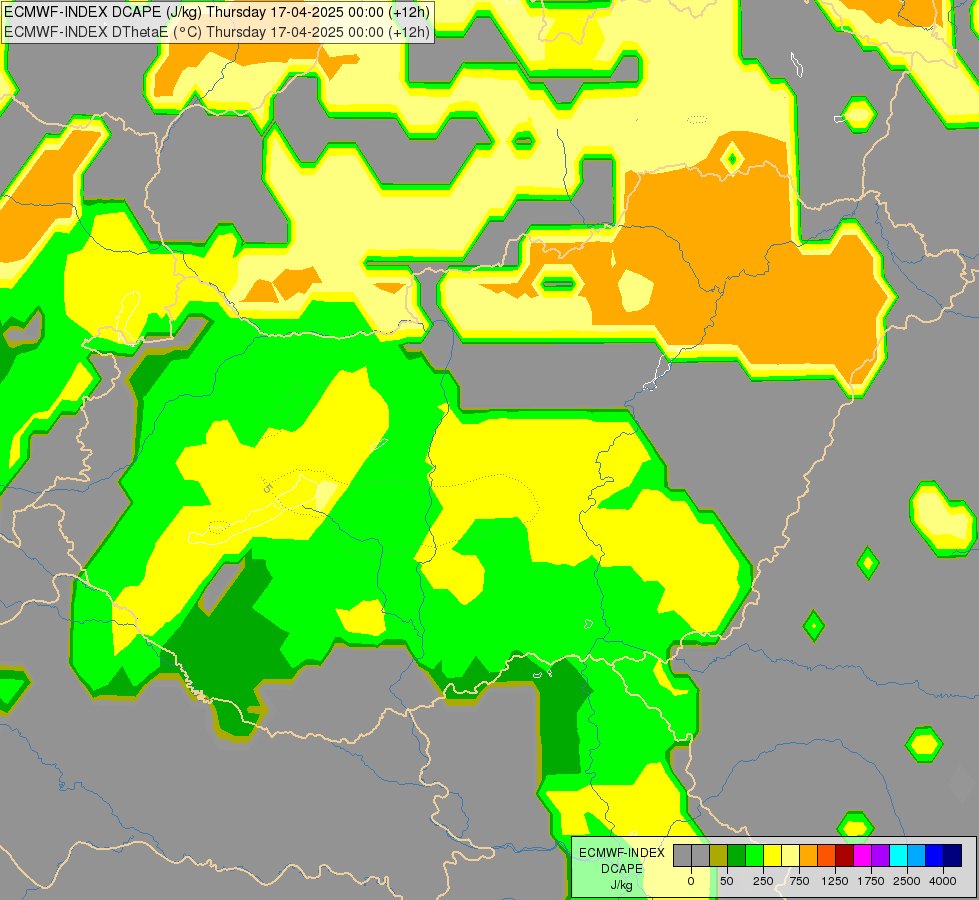Select the pale yellow legend swatch

[x=790, y=855]
